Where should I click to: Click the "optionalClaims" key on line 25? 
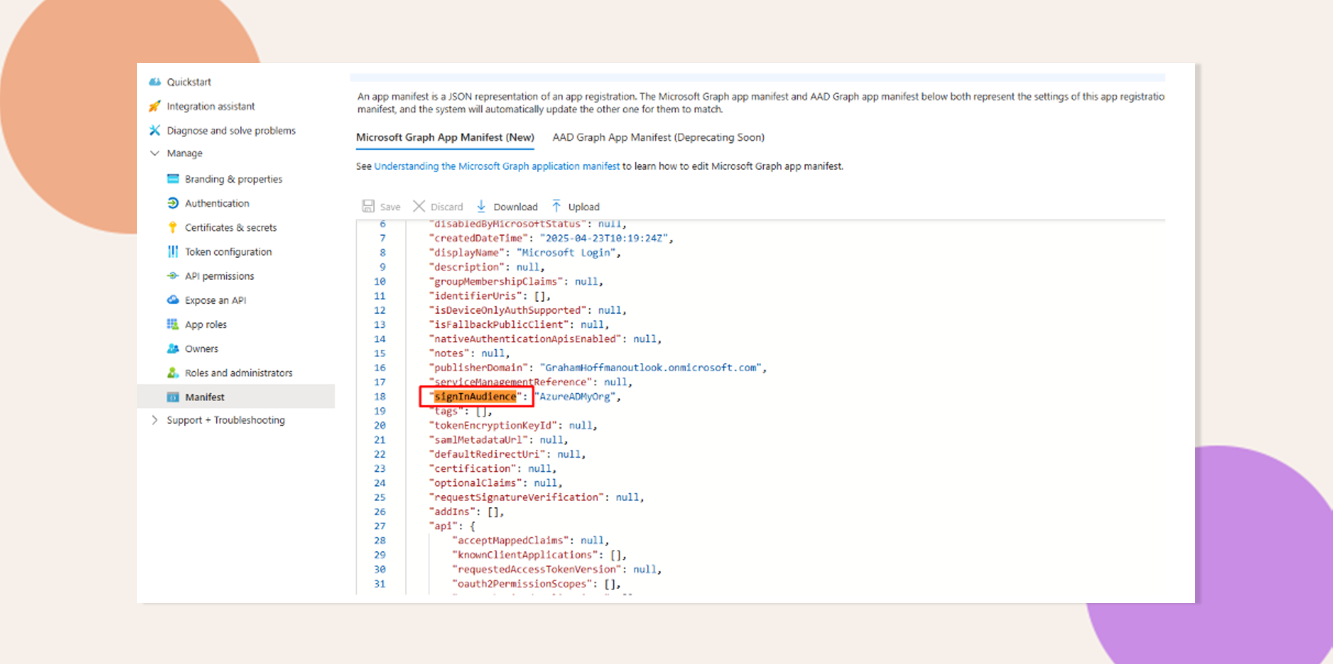click(475, 483)
